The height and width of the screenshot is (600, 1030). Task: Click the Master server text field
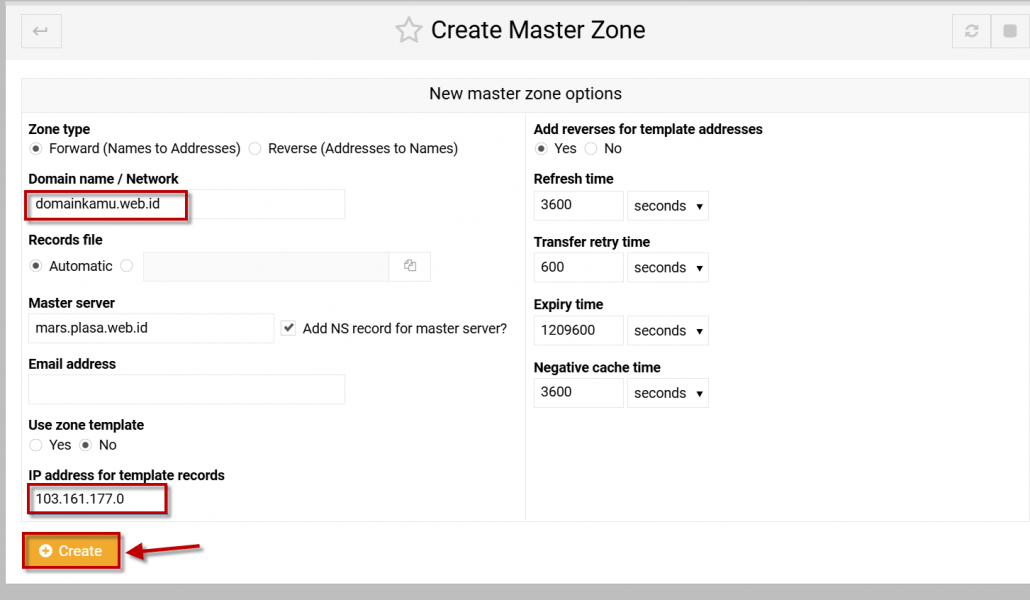pos(151,328)
